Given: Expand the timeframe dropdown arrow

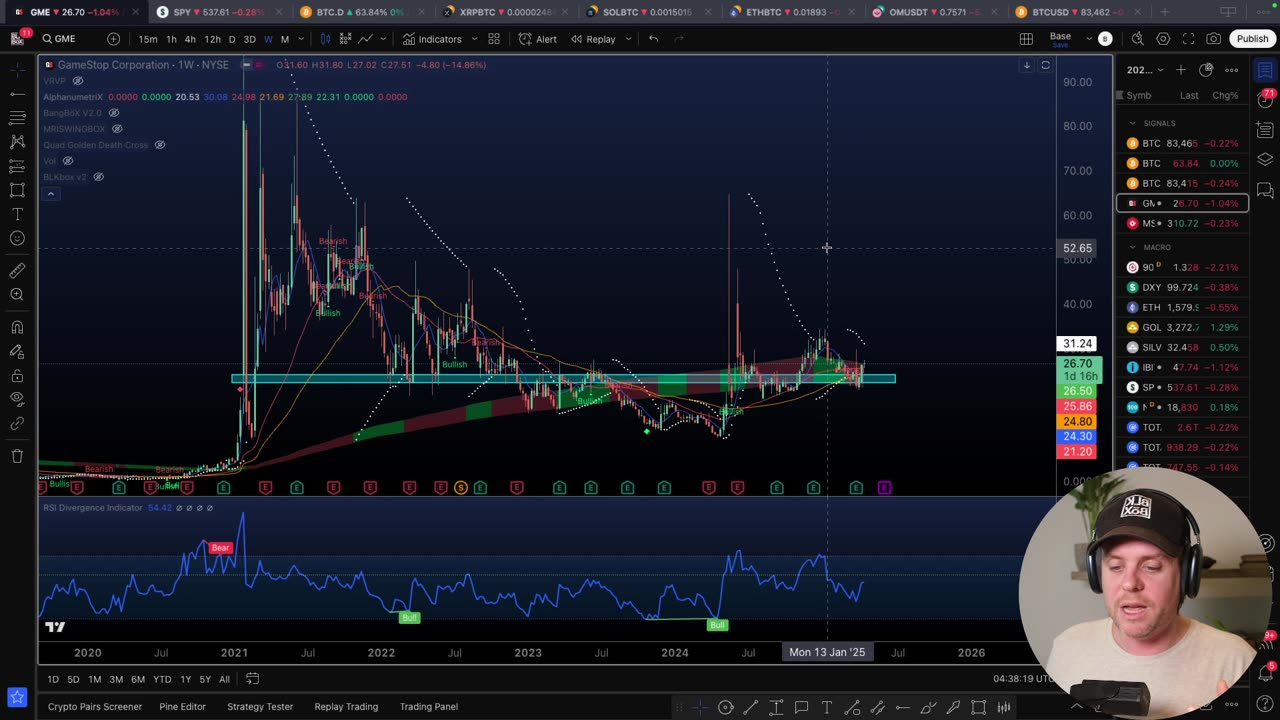Looking at the screenshot, I should tap(301, 39).
